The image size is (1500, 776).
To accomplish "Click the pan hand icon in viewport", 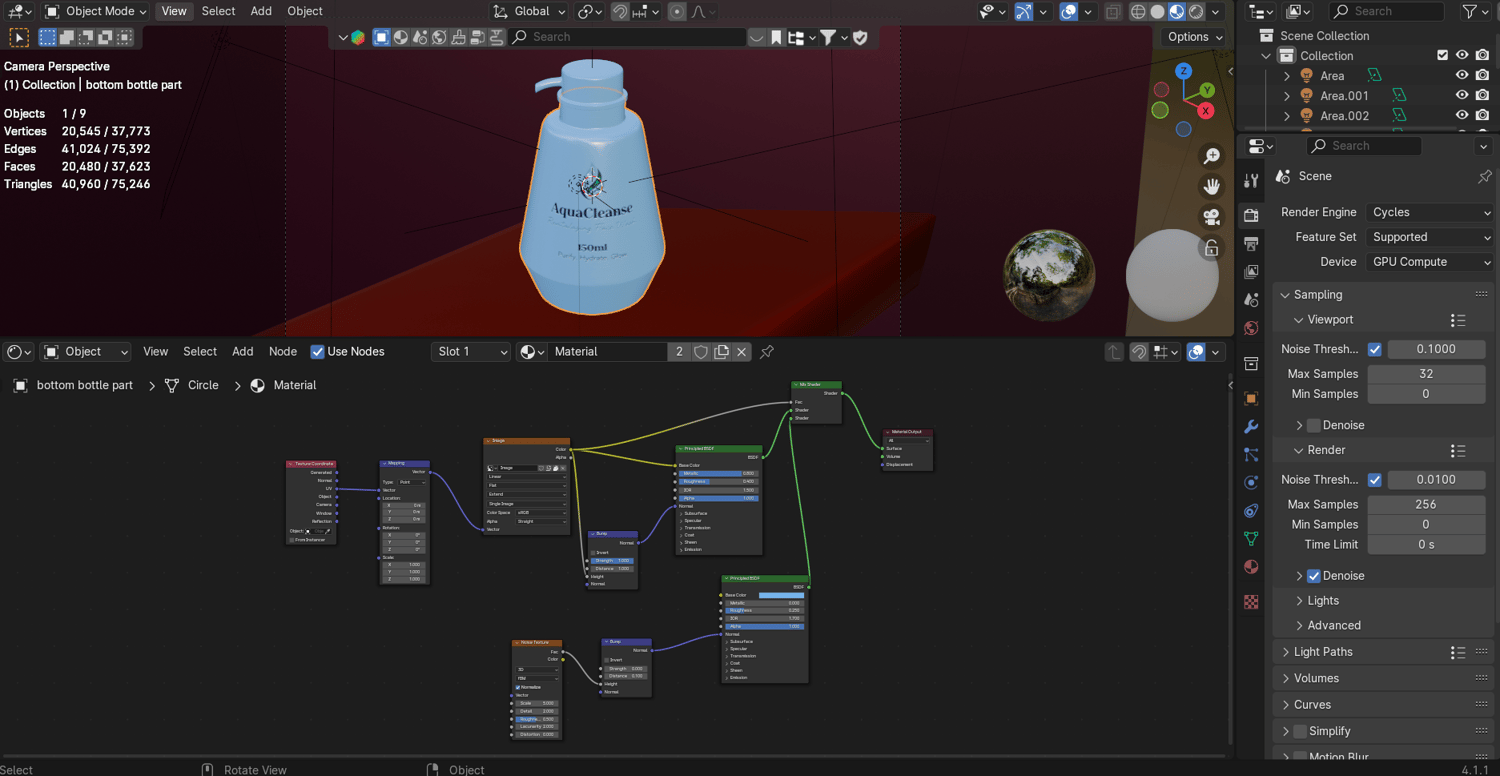I will point(1211,186).
